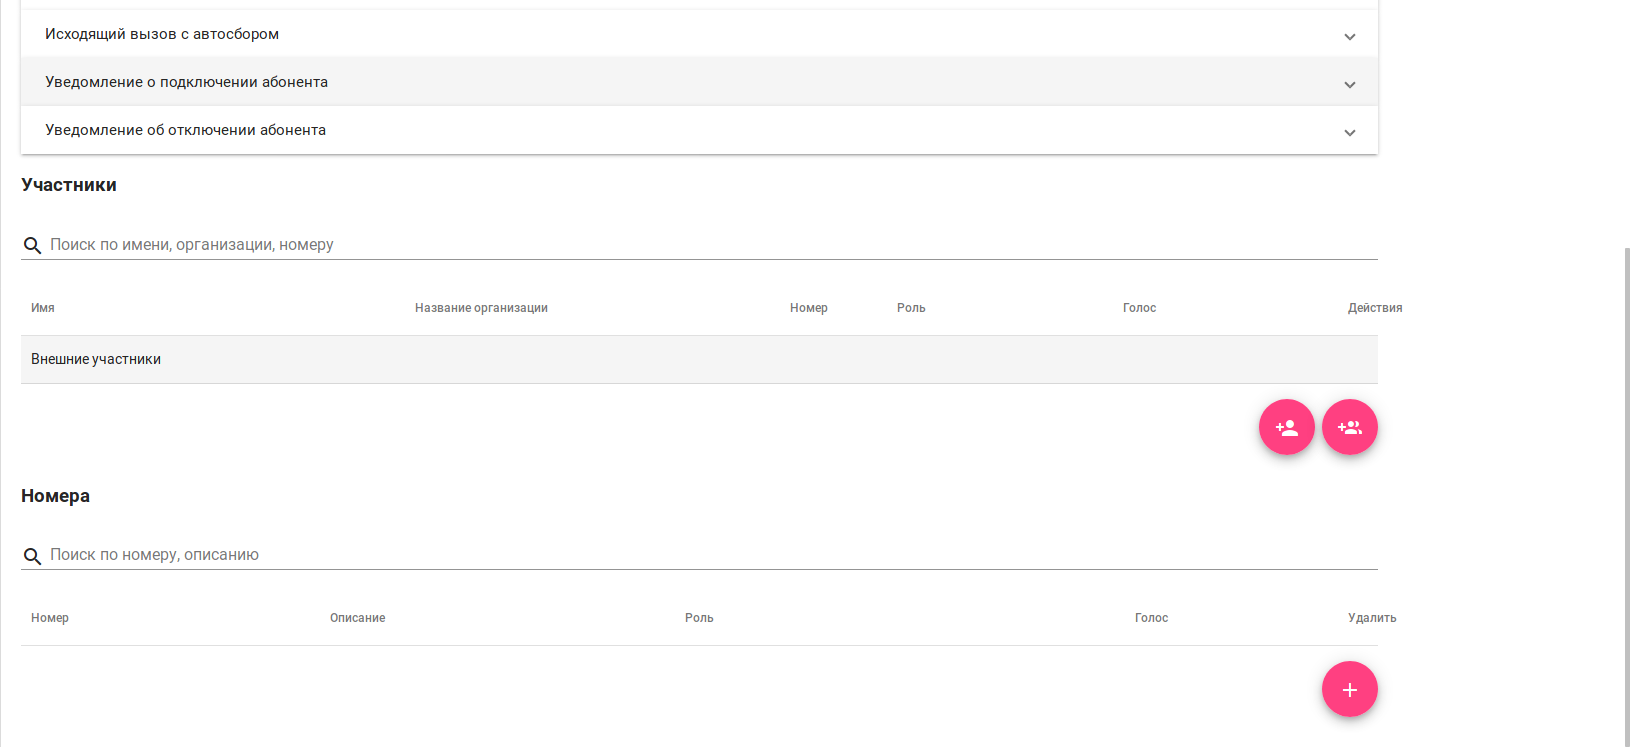Click participants table "Голос" column header
1630x747 pixels.
[1139, 308]
